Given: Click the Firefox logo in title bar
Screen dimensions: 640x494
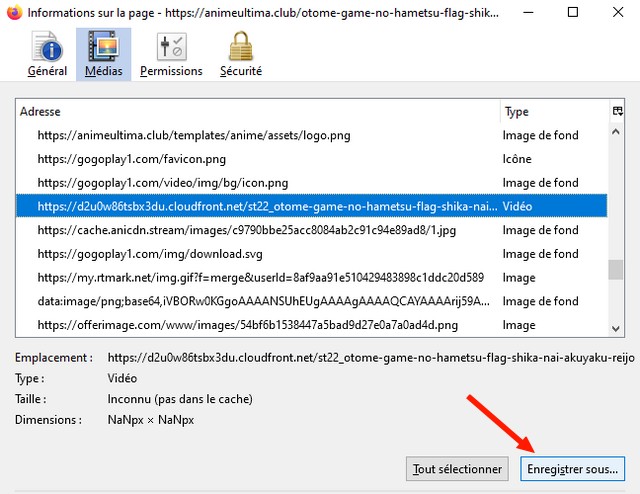Looking at the screenshot, I should pyautogui.click(x=14, y=12).
